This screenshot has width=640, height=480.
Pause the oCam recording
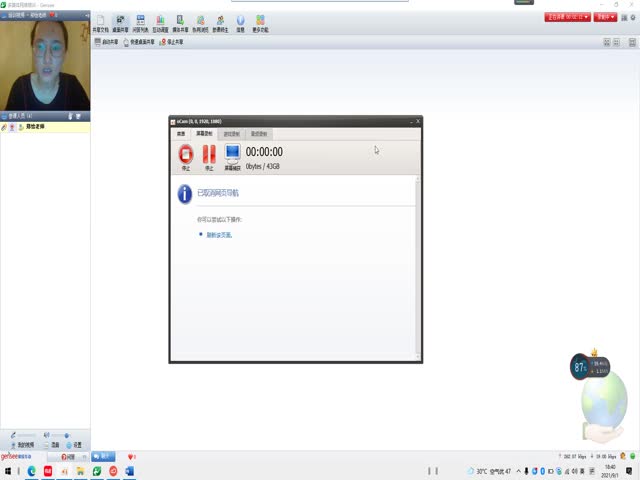click(x=209, y=155)
